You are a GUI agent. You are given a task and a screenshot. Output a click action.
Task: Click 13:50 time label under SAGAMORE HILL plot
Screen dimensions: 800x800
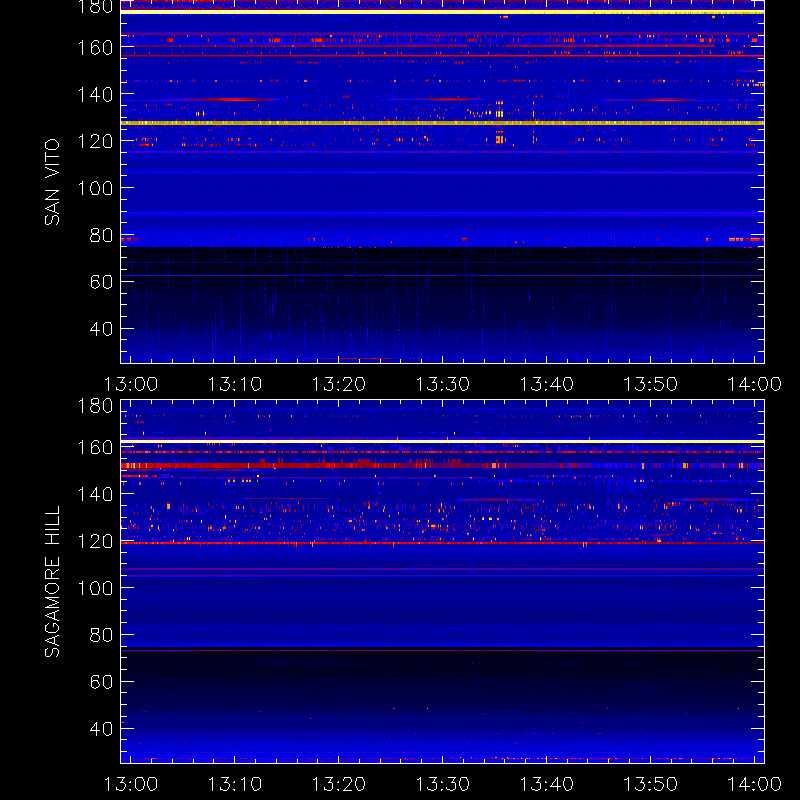(651, 784)
